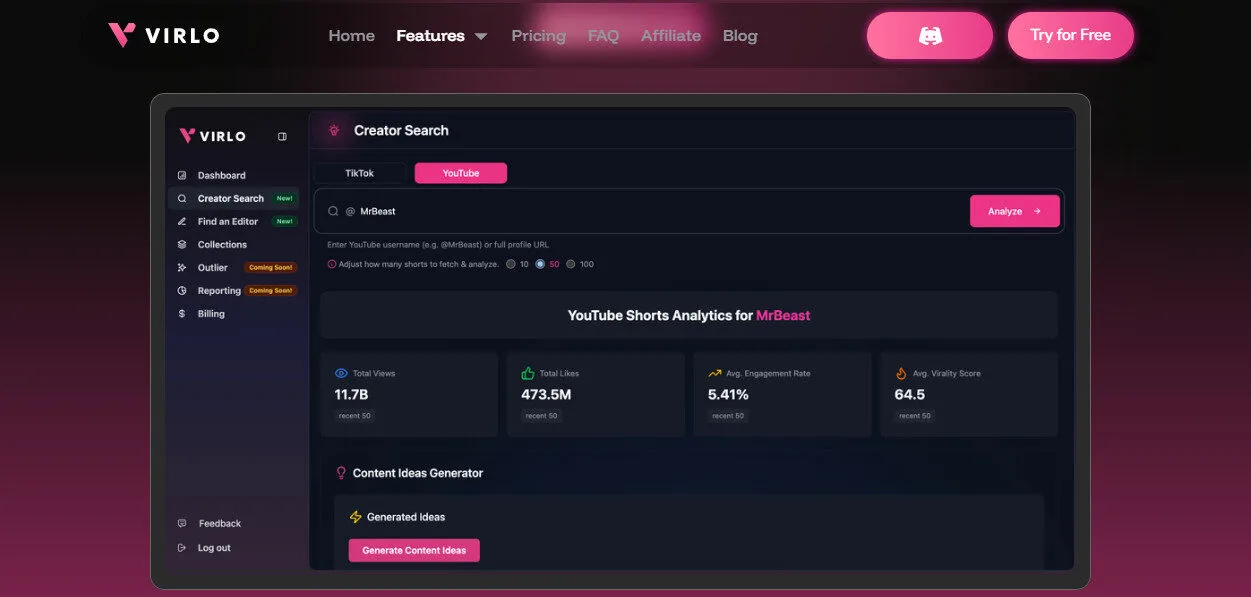Open Collections via its stack icon
The image size is (1251, 597).
click(182, 244)
